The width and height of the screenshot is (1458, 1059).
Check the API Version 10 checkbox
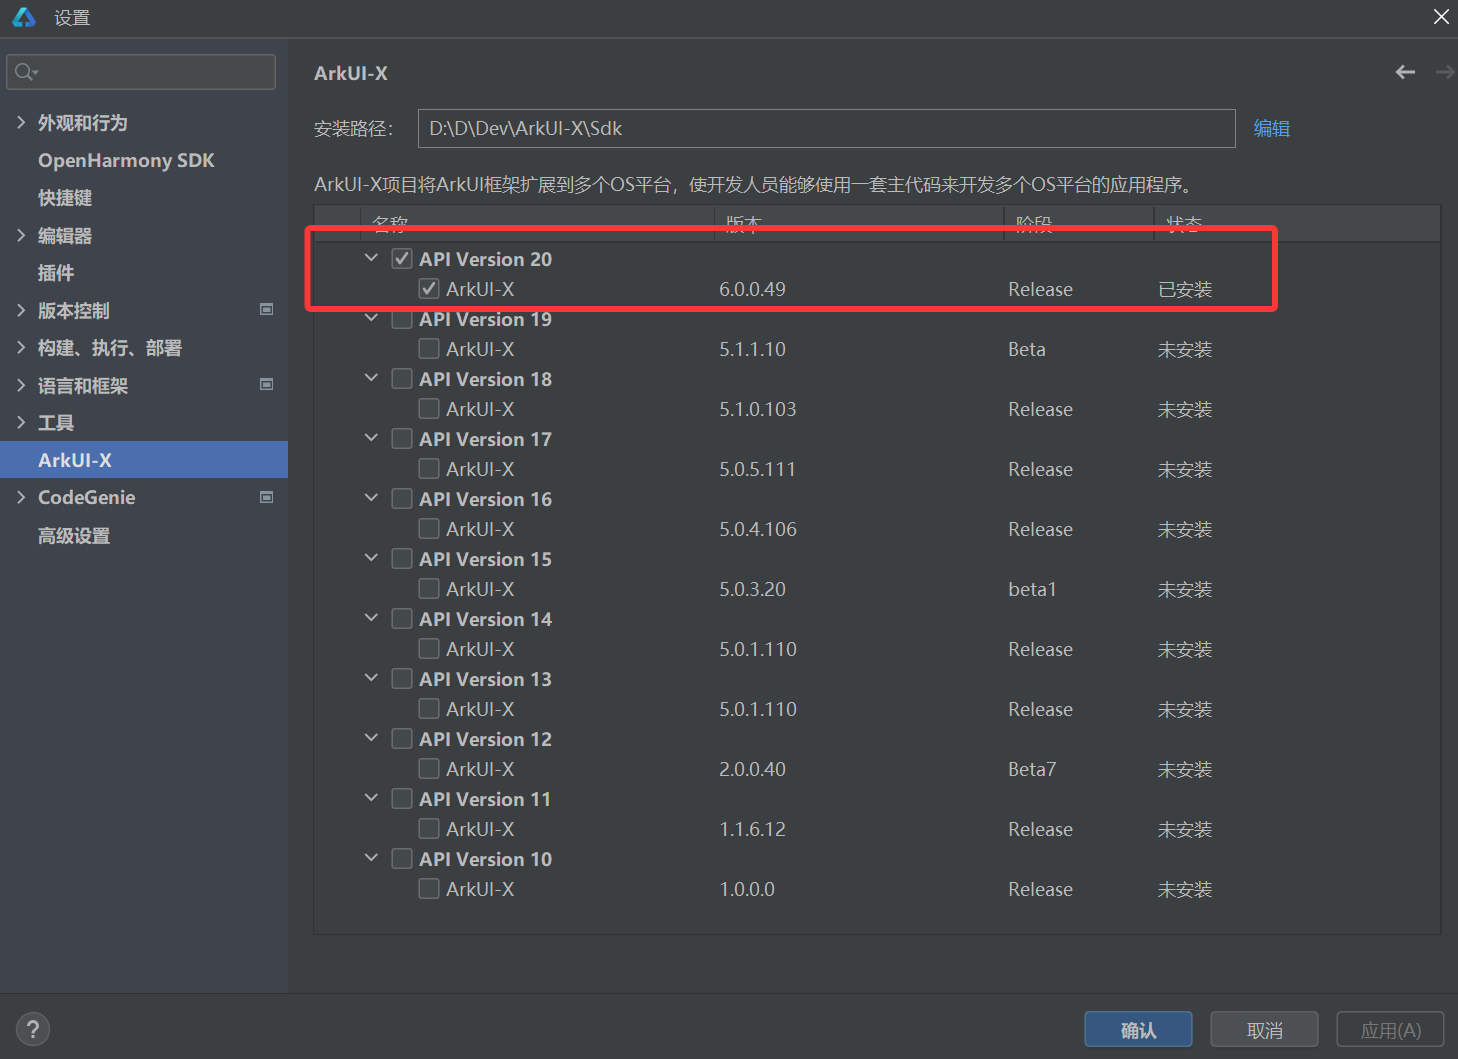coord(402,859)
